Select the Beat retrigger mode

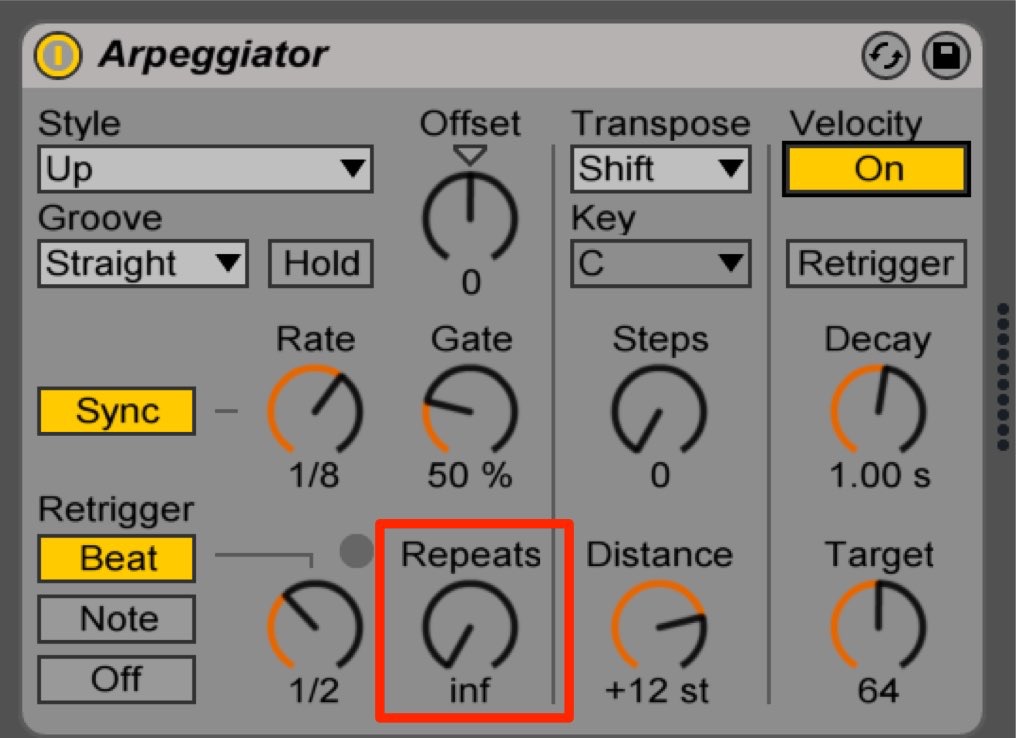point(117,559)
